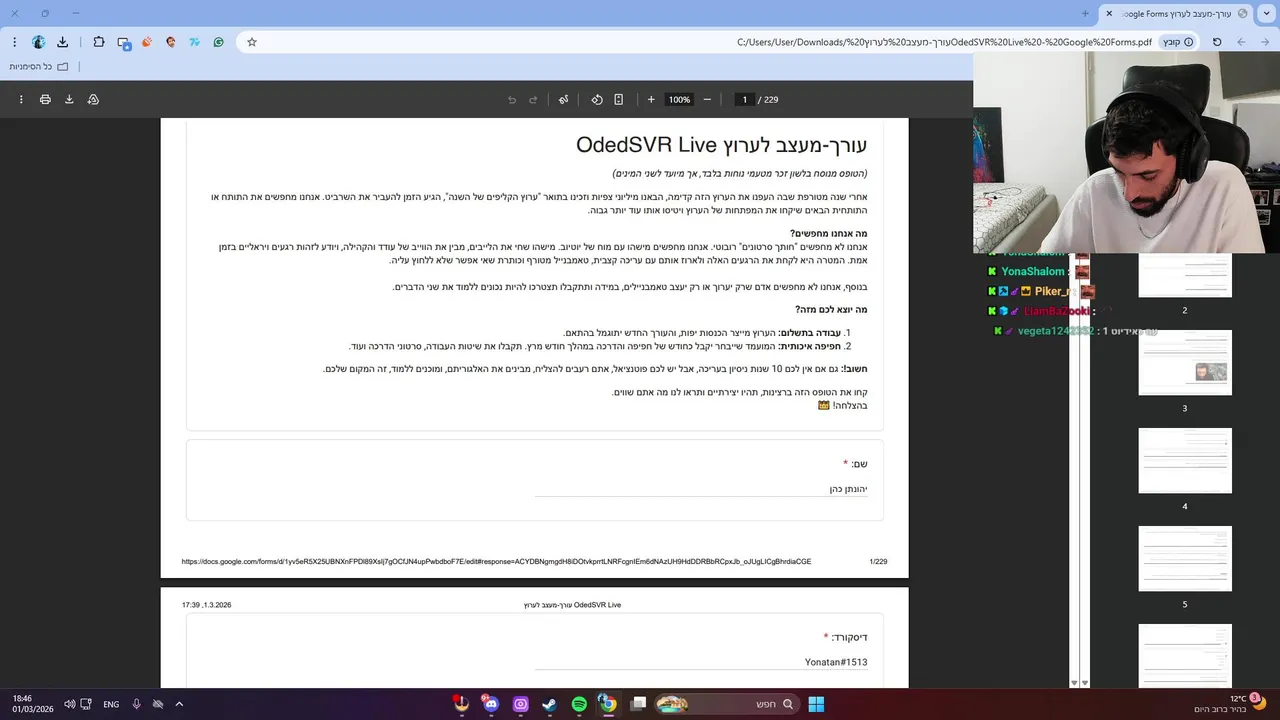
Task: Open the volume tray control
Action: coord(69,704)
